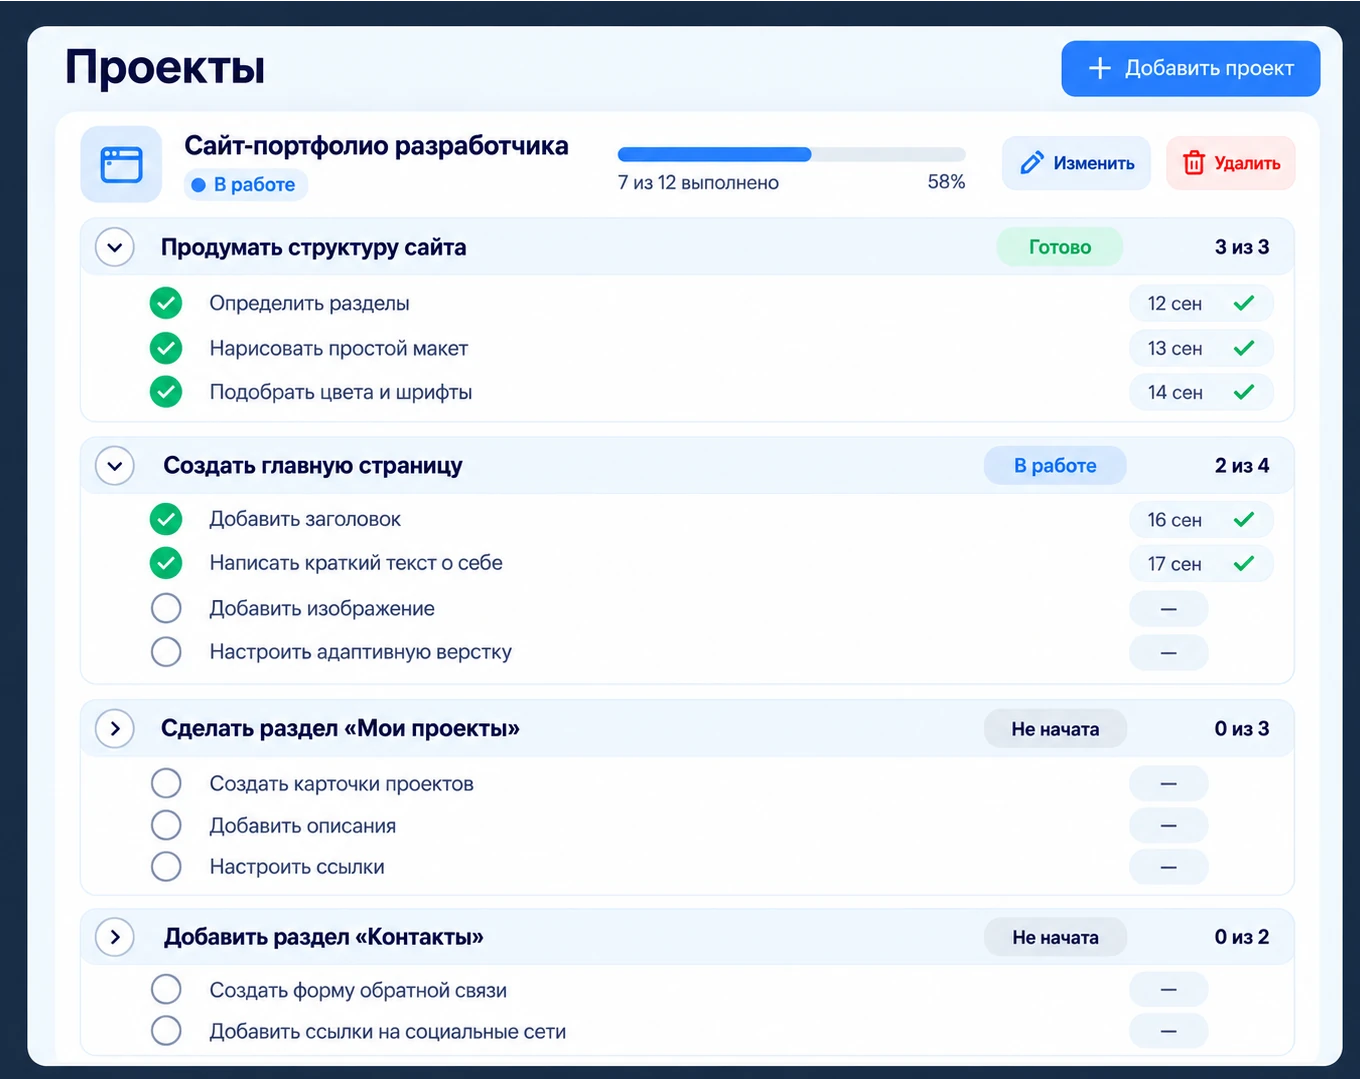This screenshot has width=1360, height=1080.
Task: Complete the Настроить ссылки task
Action: coord(166,866)
